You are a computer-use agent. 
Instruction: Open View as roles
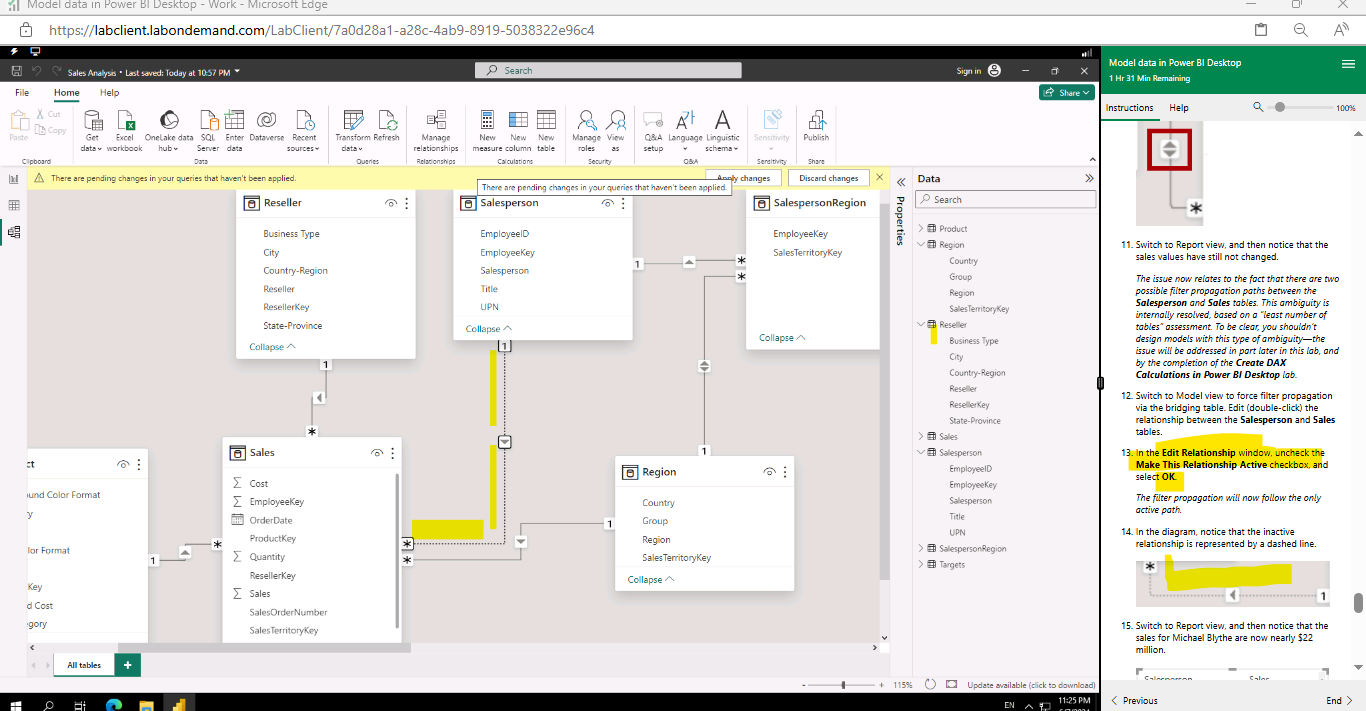pos(616,131)
